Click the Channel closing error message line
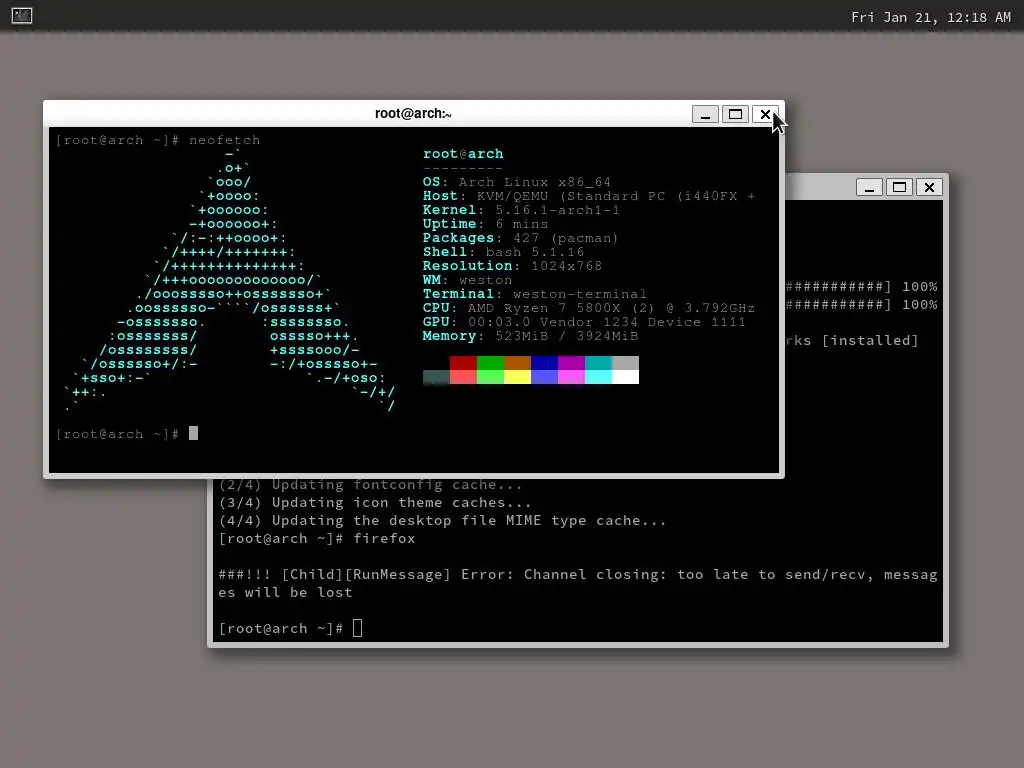Image resolution: width=1024 pixels, height=768 pixels. coord(578,574)
